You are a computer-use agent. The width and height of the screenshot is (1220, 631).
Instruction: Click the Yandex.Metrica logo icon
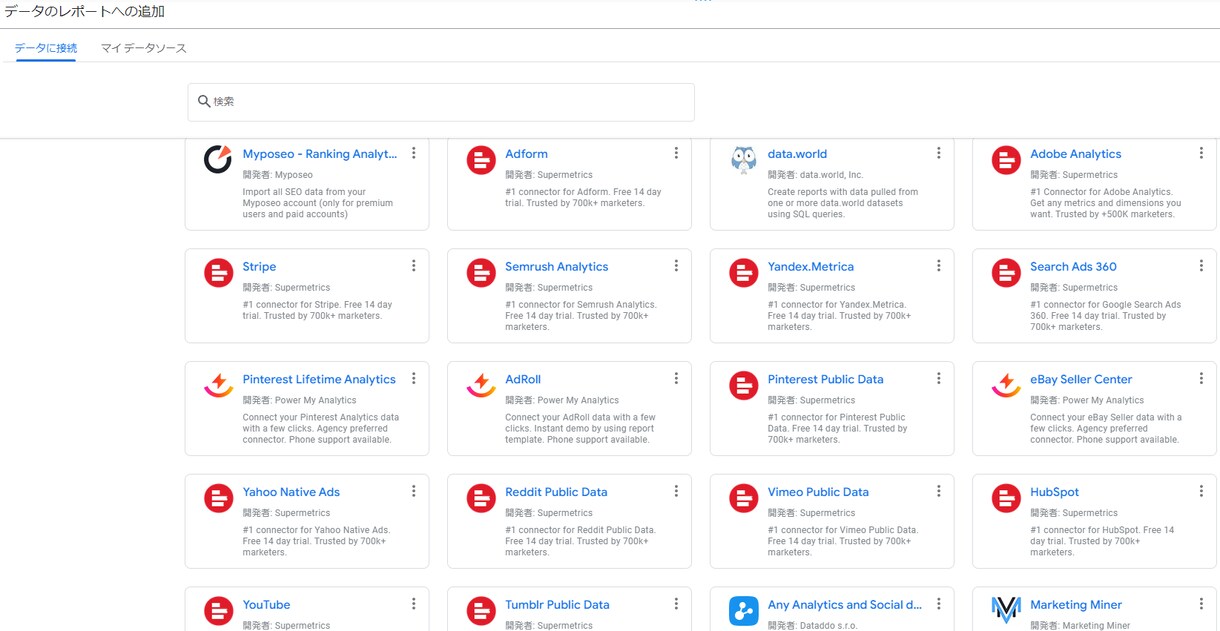pos(743,273)
